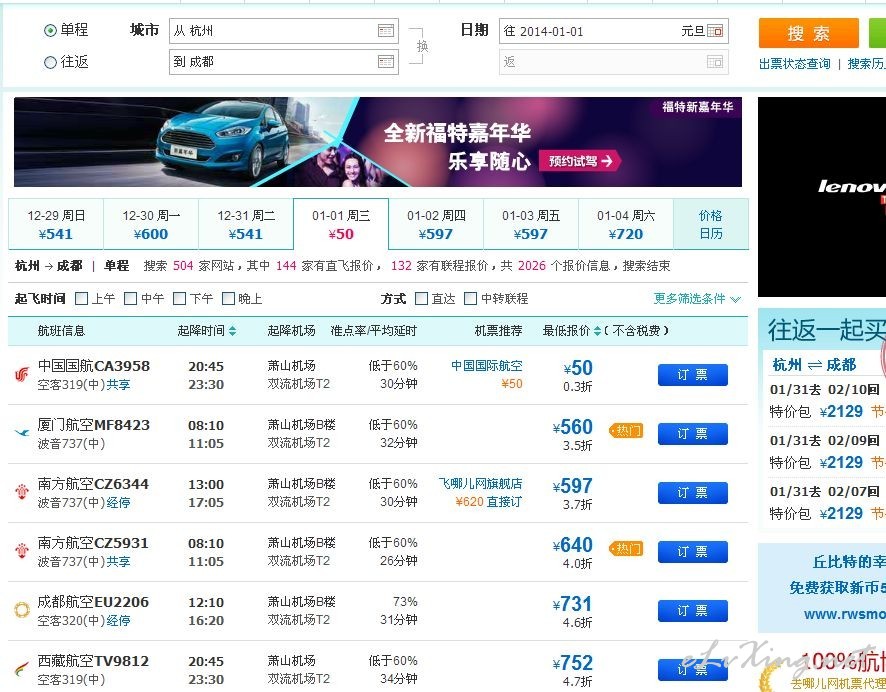This screenshot has height=692, width=886.
Task: Click 经停 link under 南方航空CZ6344
Action: pos(119,503)
